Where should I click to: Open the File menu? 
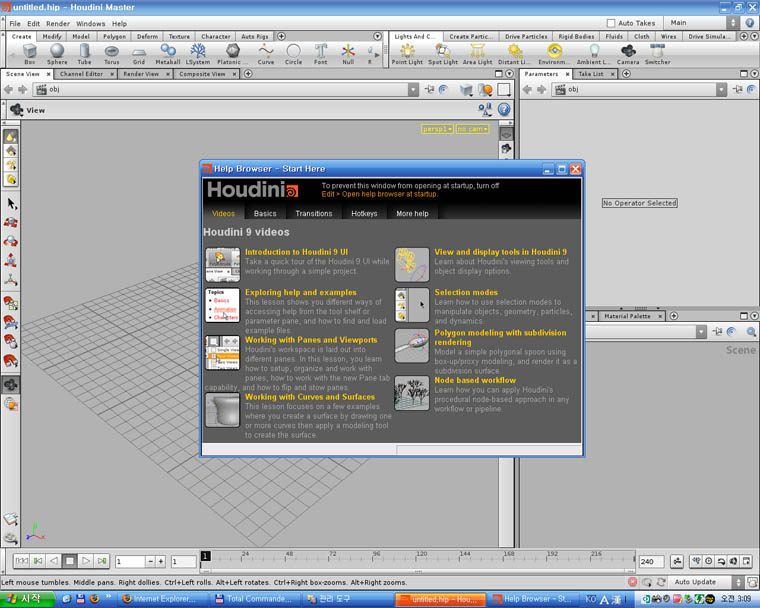[x=15, y=23]
